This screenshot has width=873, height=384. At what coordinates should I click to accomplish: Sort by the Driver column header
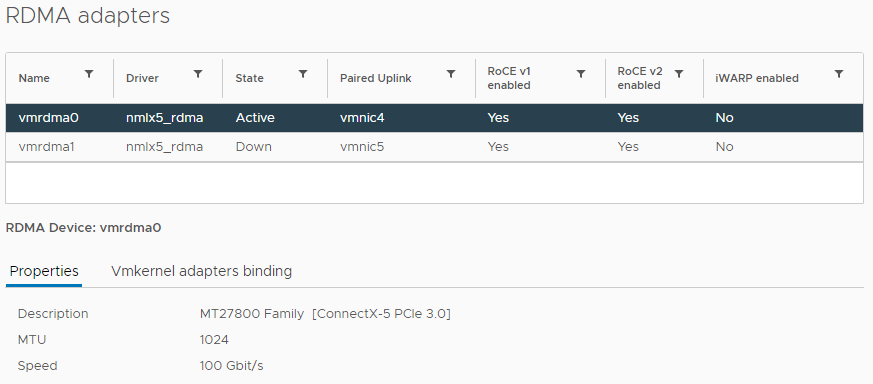(142, 78)
